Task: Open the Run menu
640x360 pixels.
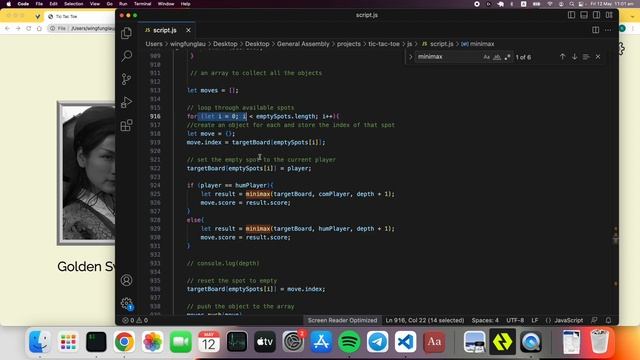Action: coord(123,4)
